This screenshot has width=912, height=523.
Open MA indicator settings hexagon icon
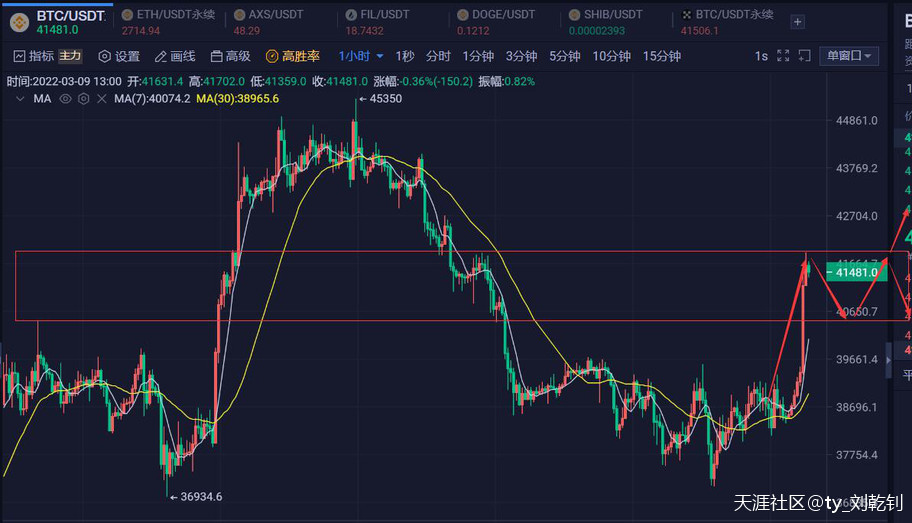pos(84,99)
